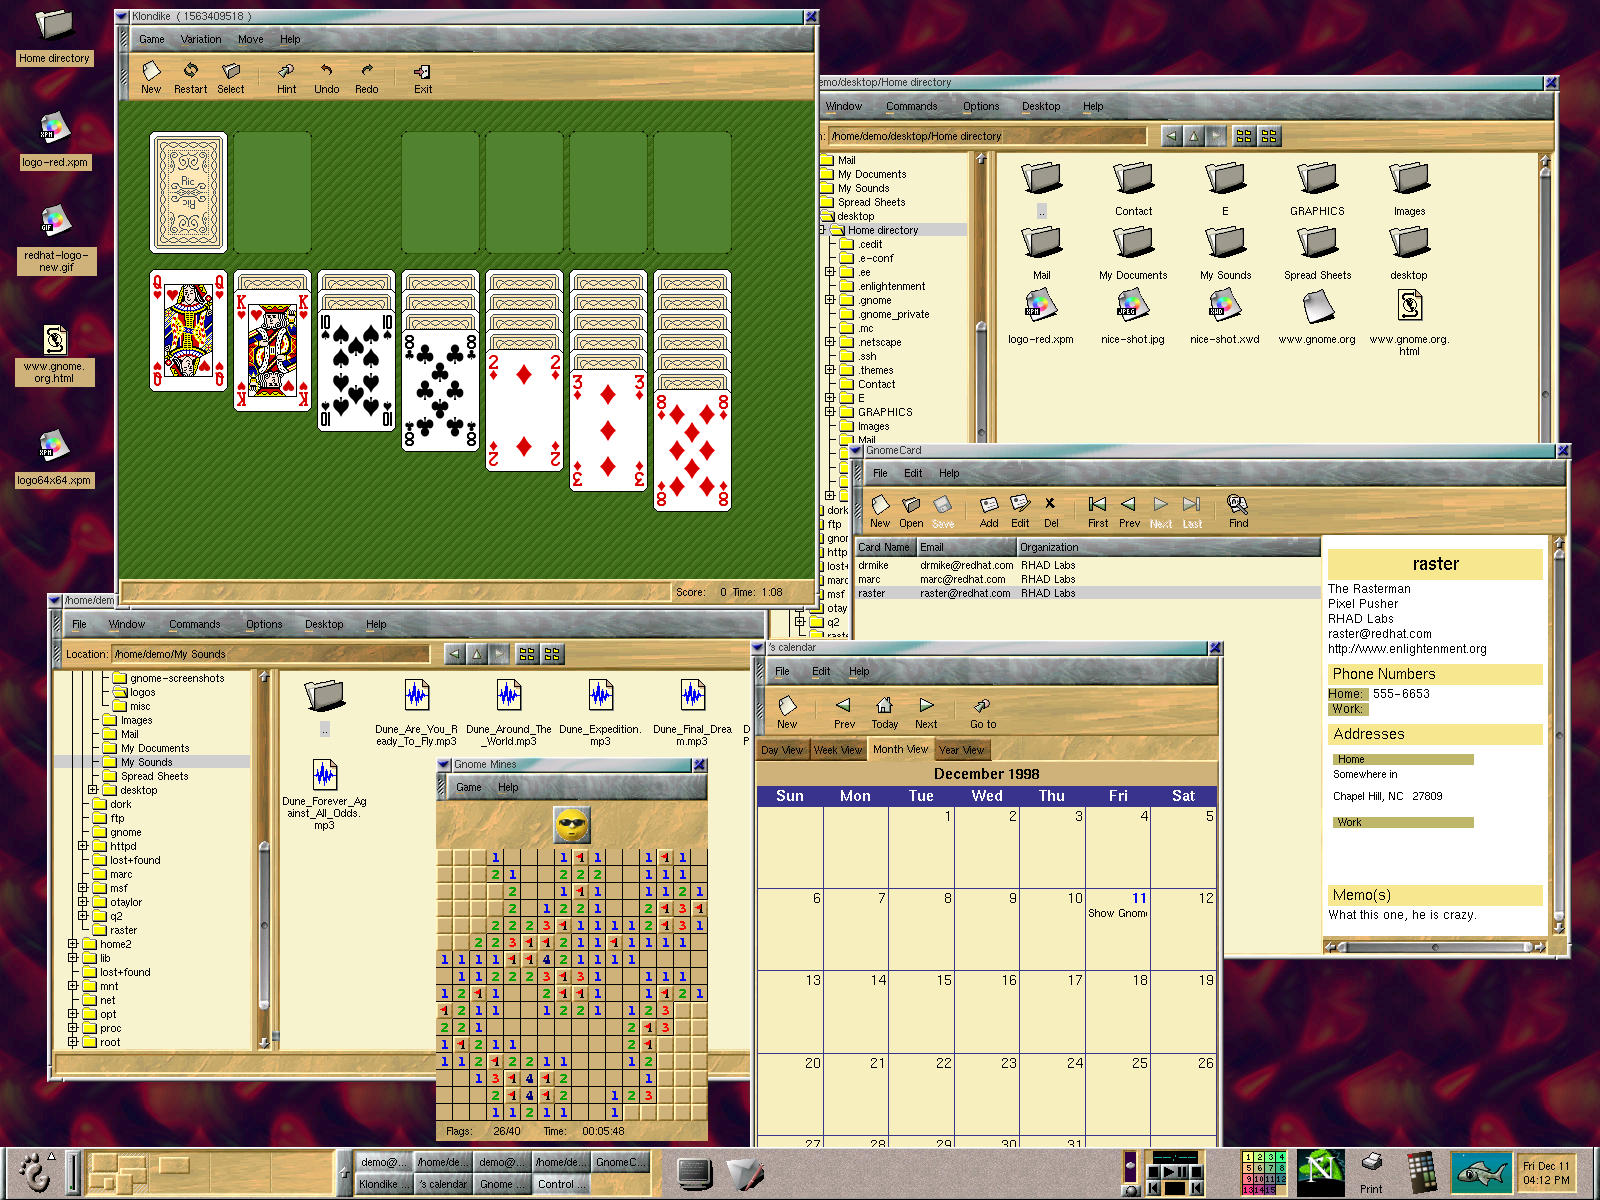Viewport: 1600px width, 1200px height.
Task: Expand the GRAPHICS folder in tree
Action: point(830,412)
